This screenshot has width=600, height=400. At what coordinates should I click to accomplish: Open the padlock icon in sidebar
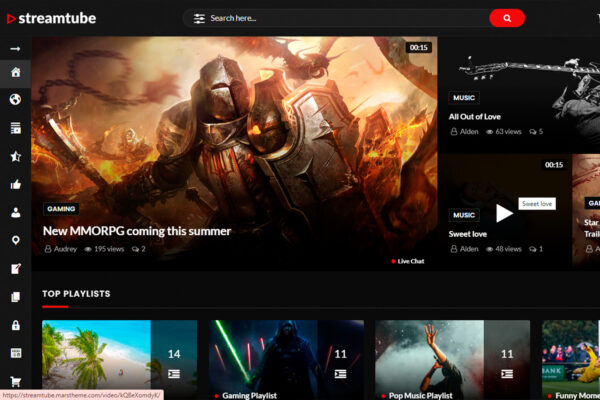tap(16, 325)
